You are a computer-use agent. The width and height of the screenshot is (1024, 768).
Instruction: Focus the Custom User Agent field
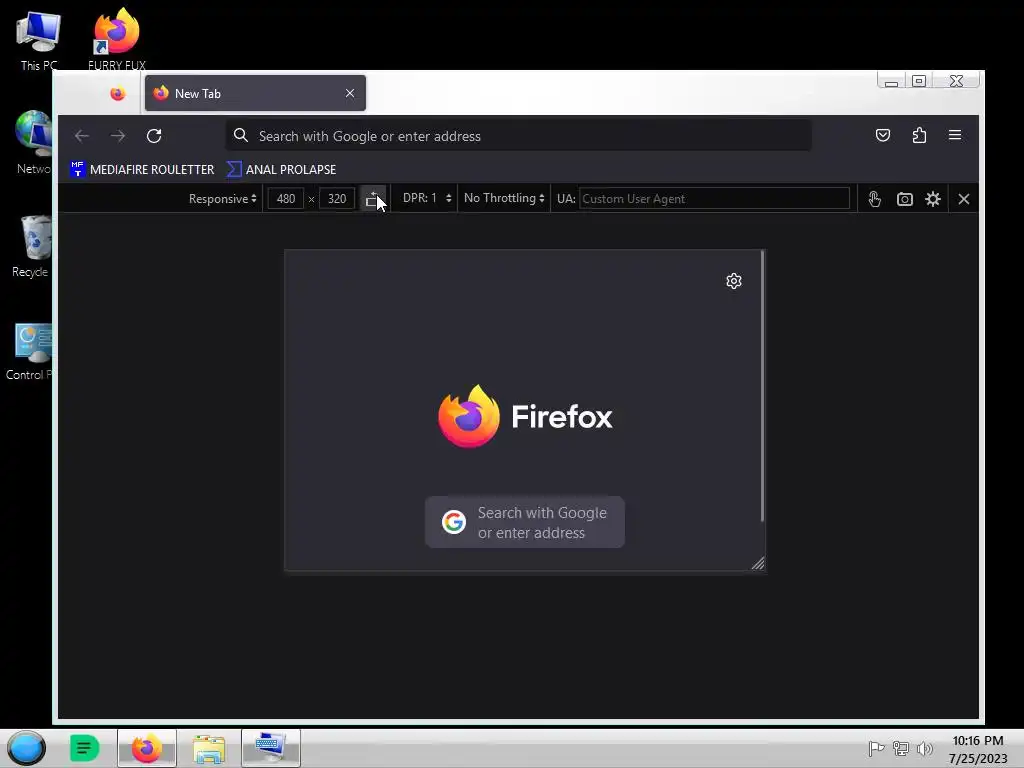[714, 199]
